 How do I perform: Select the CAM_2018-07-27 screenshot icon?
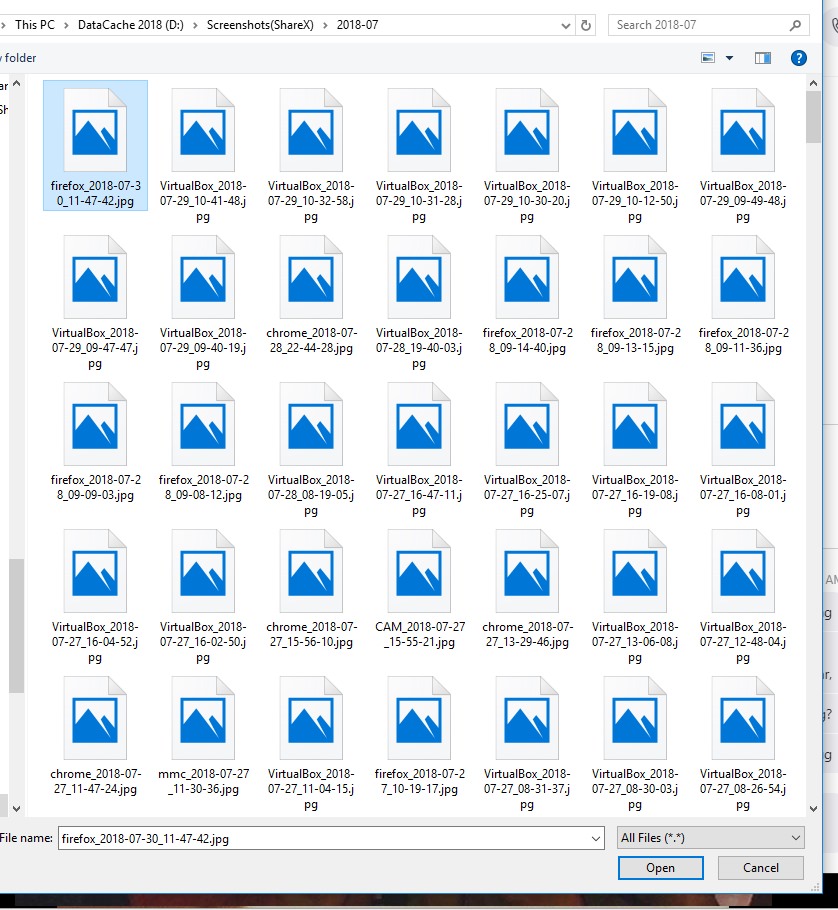coord(419,572)
